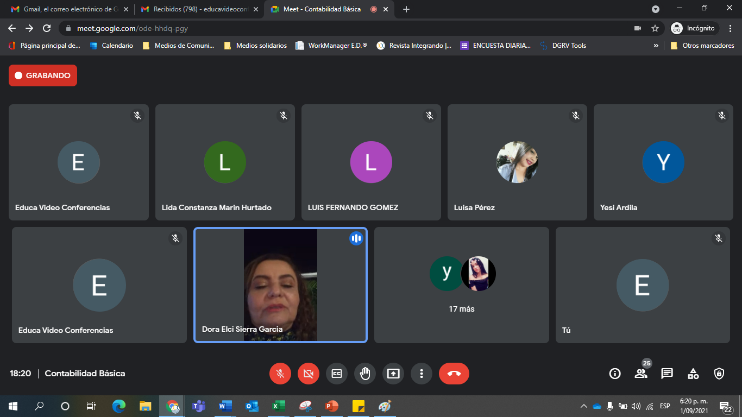Turn on the camera in Meet
The width and height of the screenshot is (742, 417).
[308, 373]
